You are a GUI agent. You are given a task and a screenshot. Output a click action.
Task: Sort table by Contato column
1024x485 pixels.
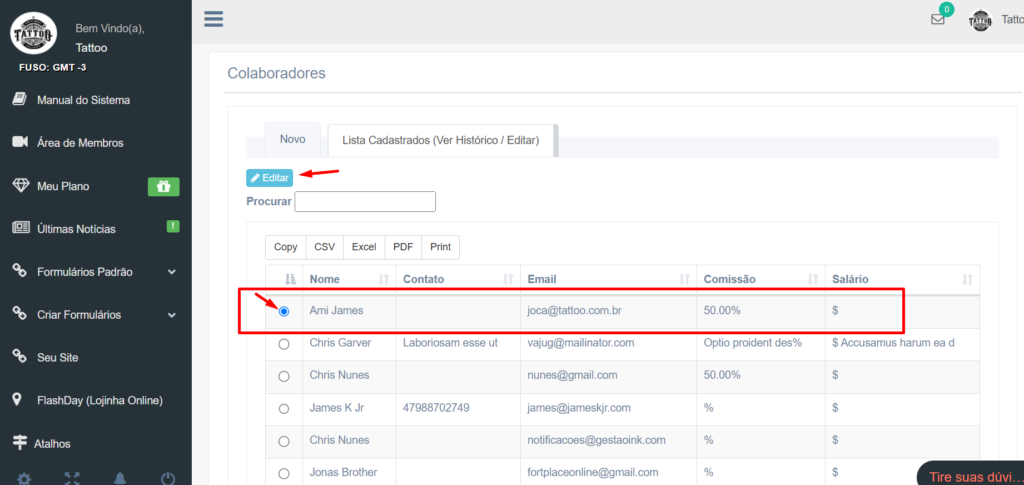[458, 279]
